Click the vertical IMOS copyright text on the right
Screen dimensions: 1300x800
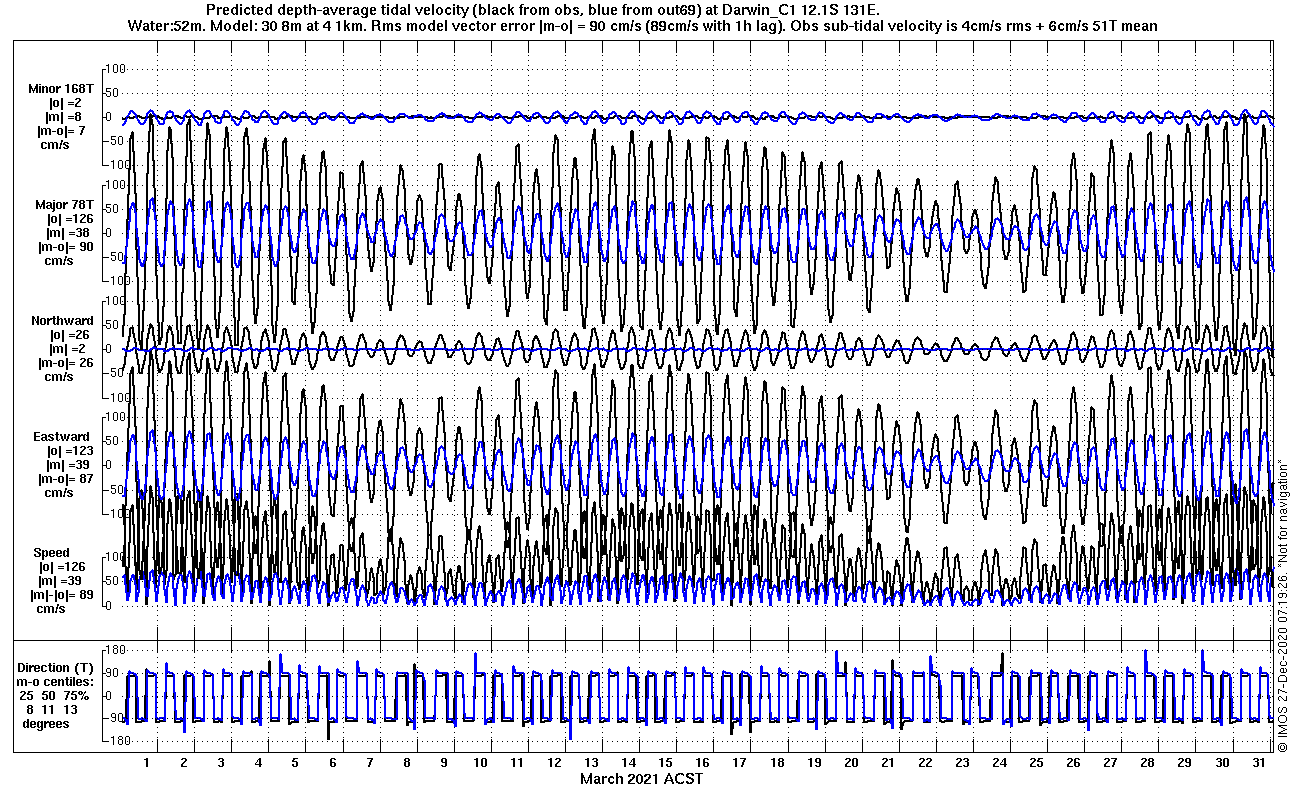coord(1283,604)
